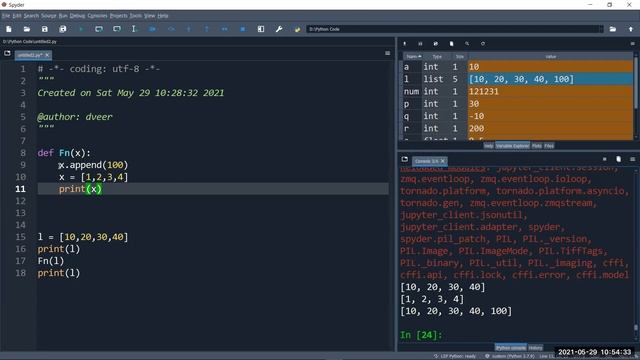Open the Help menu

[x=163, y=16]
